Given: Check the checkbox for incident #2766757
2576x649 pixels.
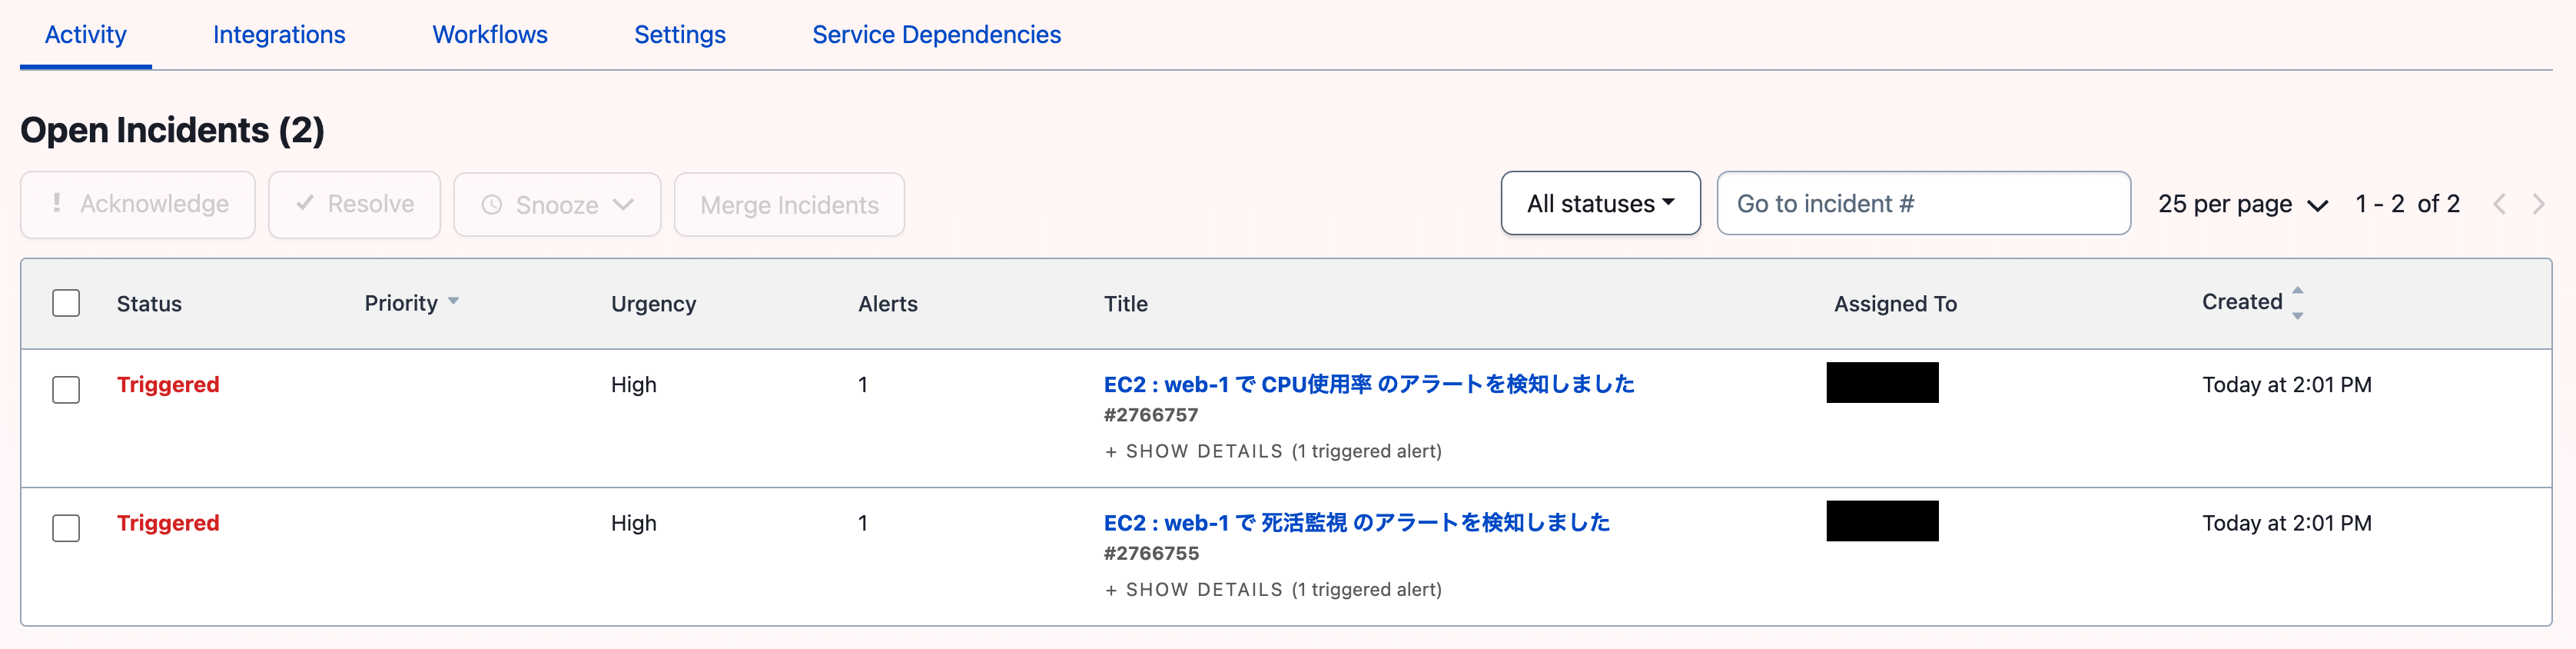Looking at the screenshot, I should 66,390.
